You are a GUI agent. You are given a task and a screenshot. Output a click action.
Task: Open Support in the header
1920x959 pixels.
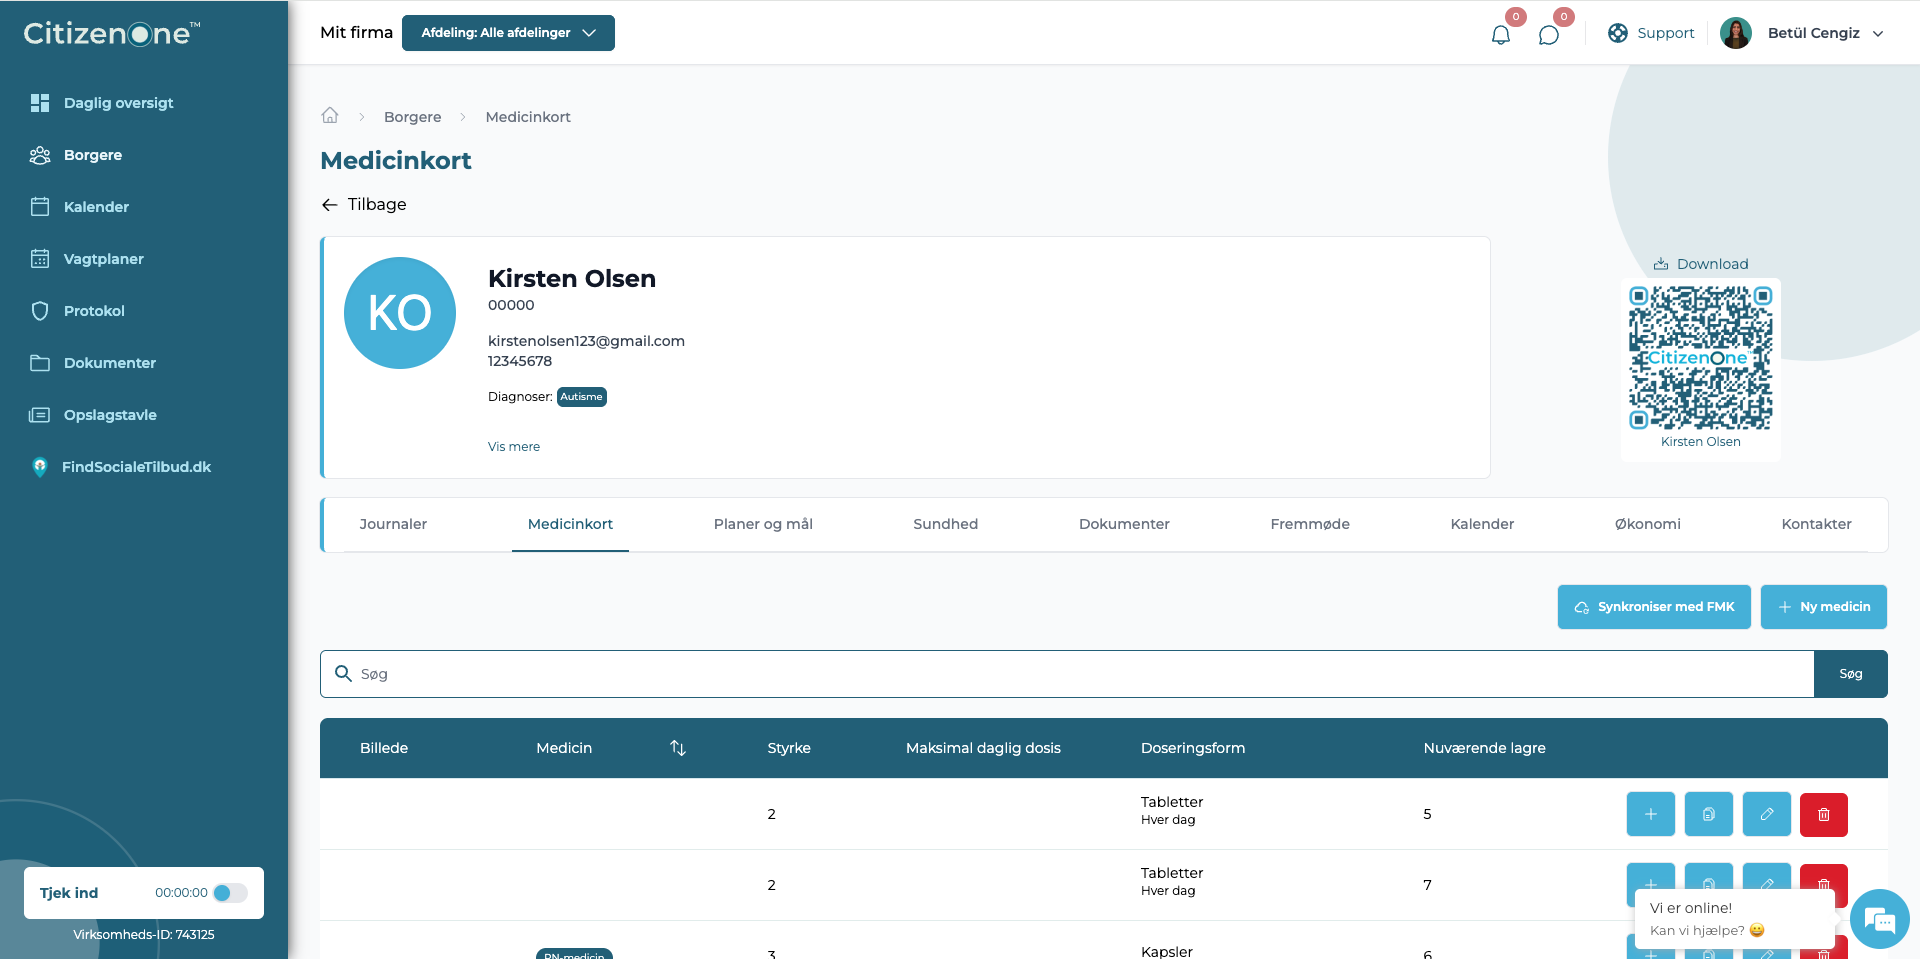point(1651,33)
